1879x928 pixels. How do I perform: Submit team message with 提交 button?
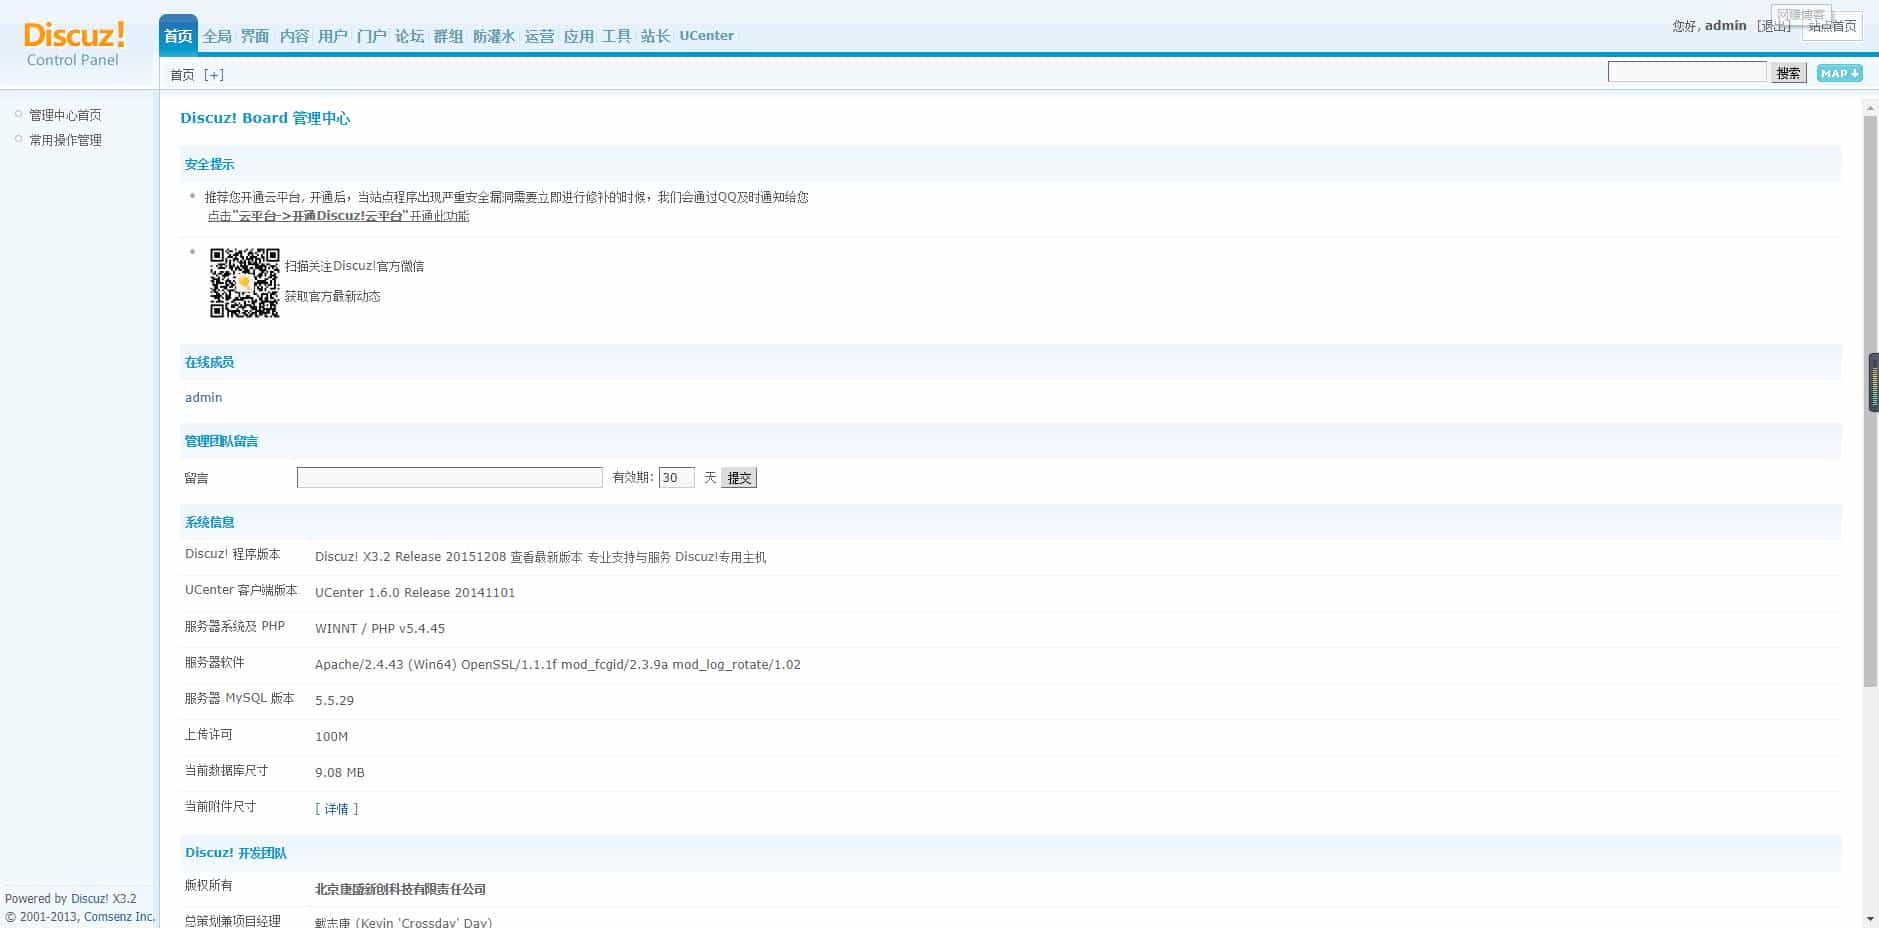739,478
